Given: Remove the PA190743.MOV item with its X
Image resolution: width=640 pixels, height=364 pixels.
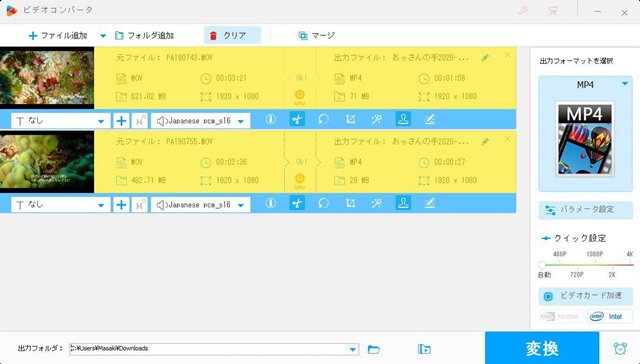Looking at the screenshot, I should (507, 55).
